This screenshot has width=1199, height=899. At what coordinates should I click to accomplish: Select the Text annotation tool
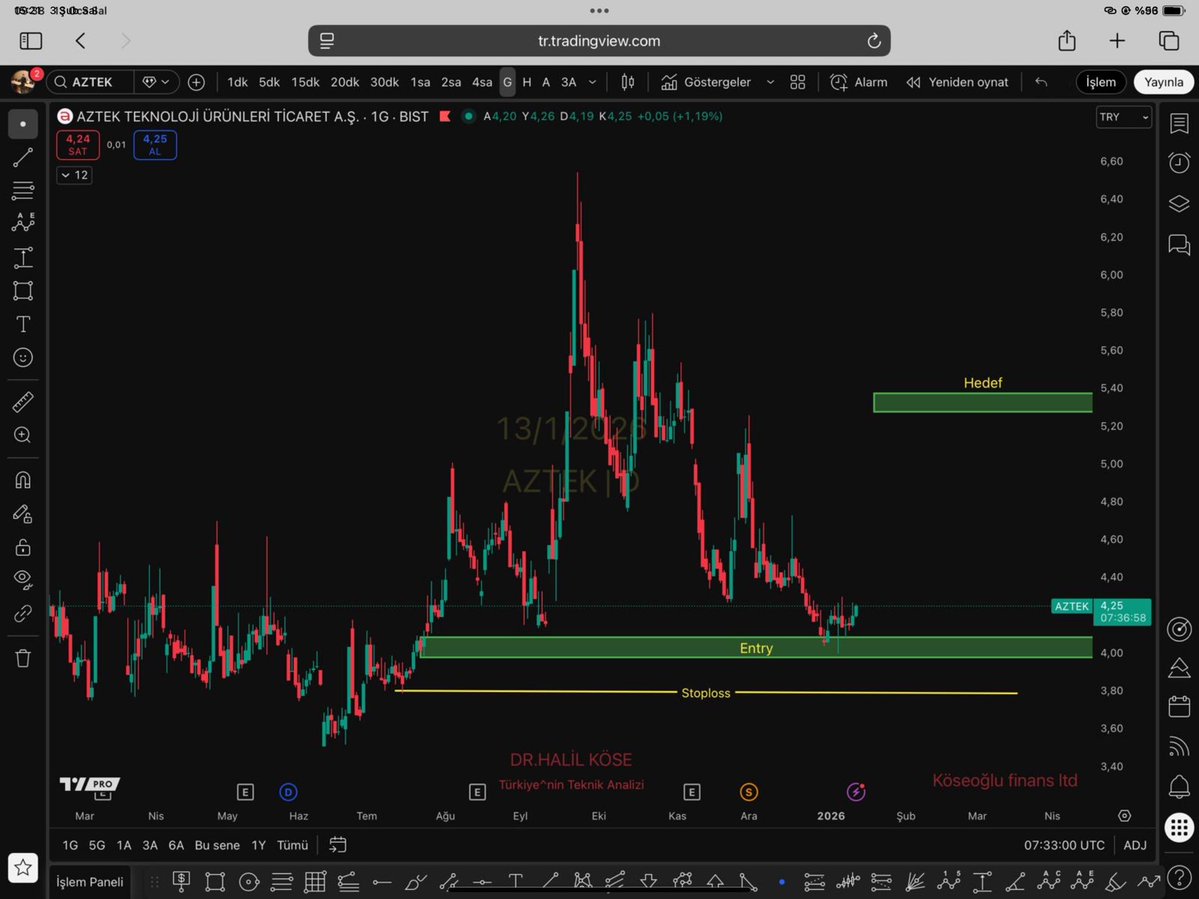23,324
